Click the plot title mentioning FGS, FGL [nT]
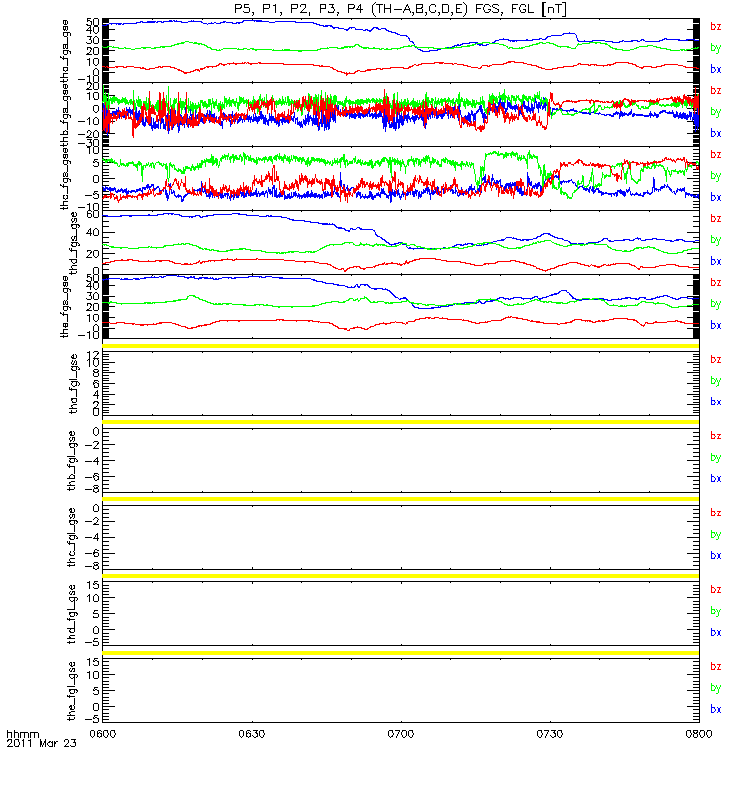The width and height of the screenshot is (750, 800). [x=400, y=9]
